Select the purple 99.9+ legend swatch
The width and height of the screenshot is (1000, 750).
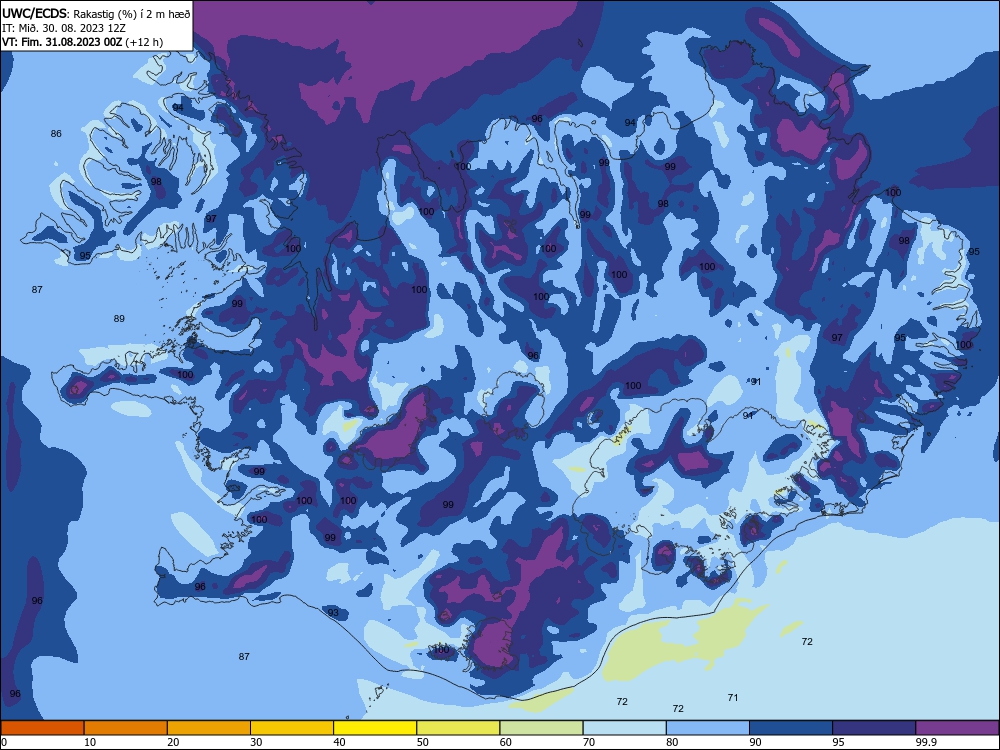tap(957, 728)
